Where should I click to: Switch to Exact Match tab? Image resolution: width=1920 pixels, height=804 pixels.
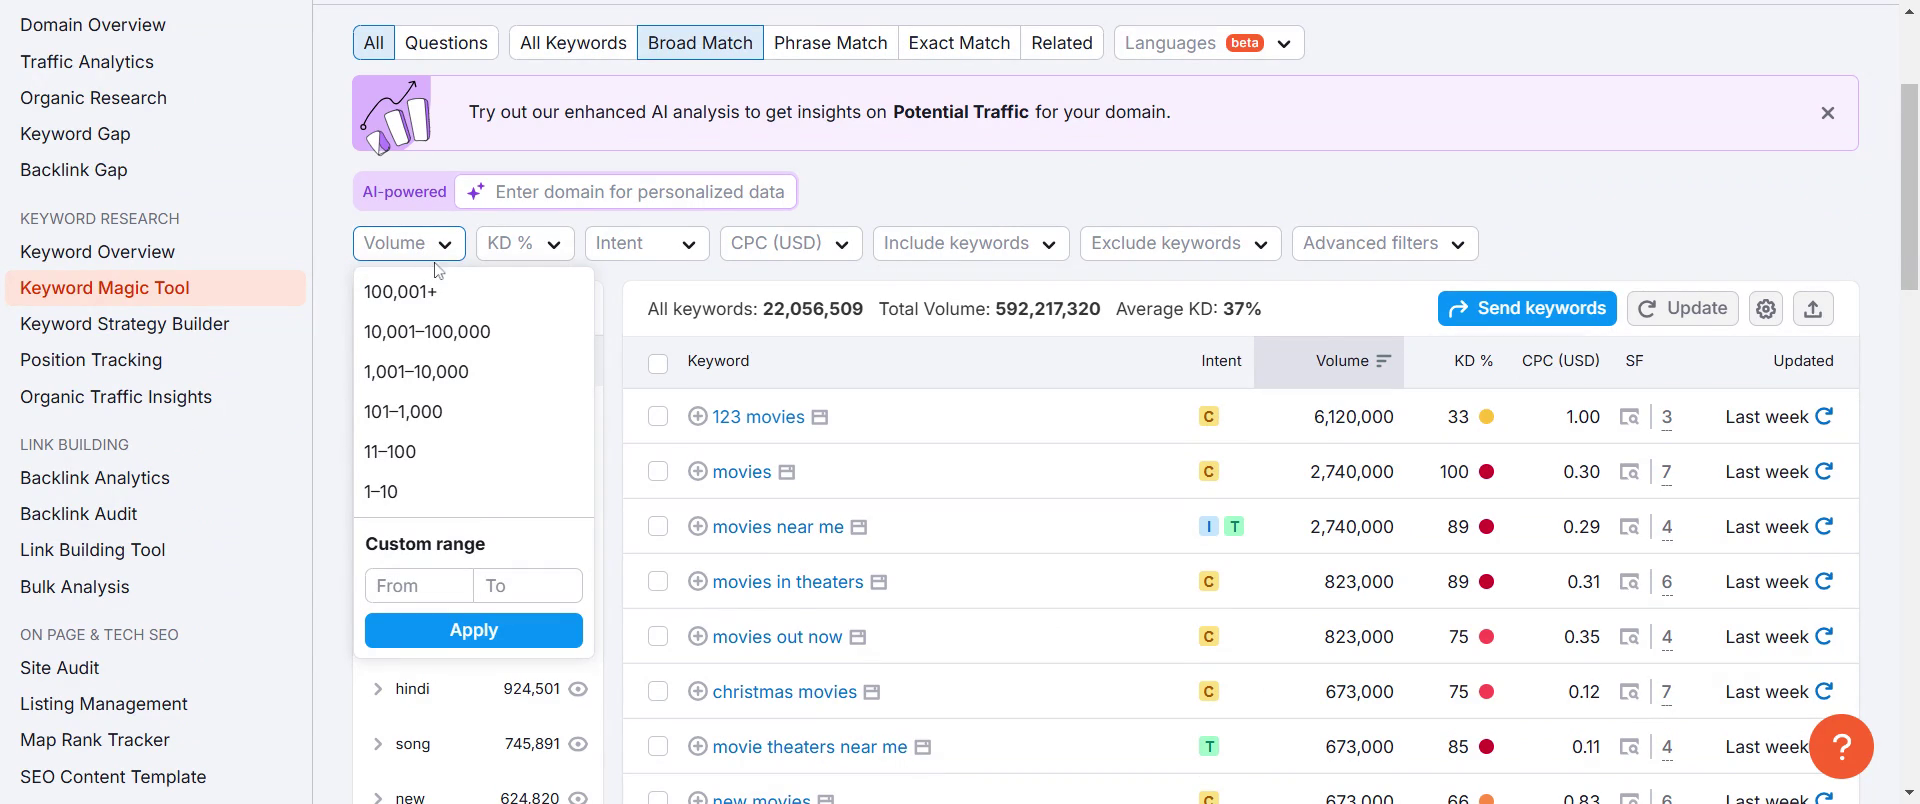tap(959, 43)
